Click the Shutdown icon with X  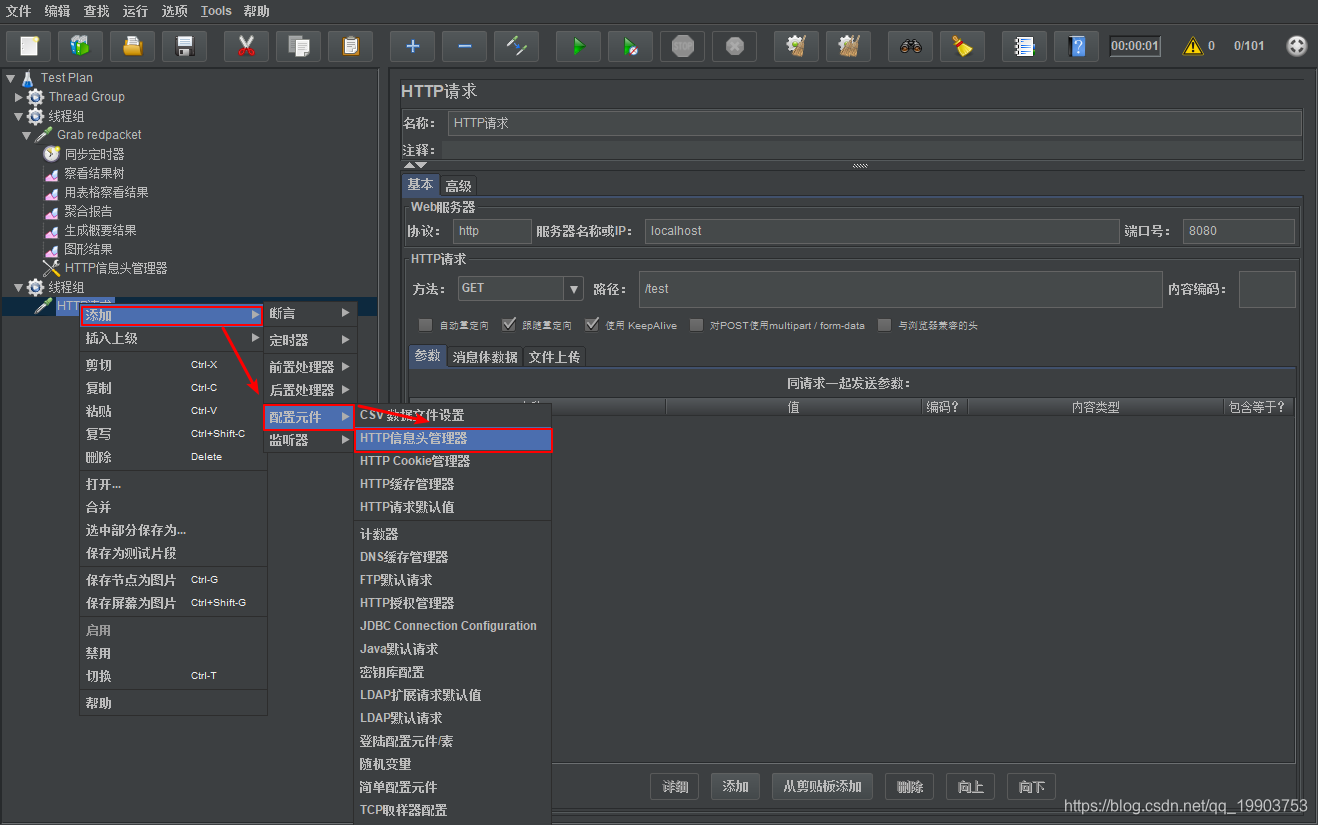point(734,46)
